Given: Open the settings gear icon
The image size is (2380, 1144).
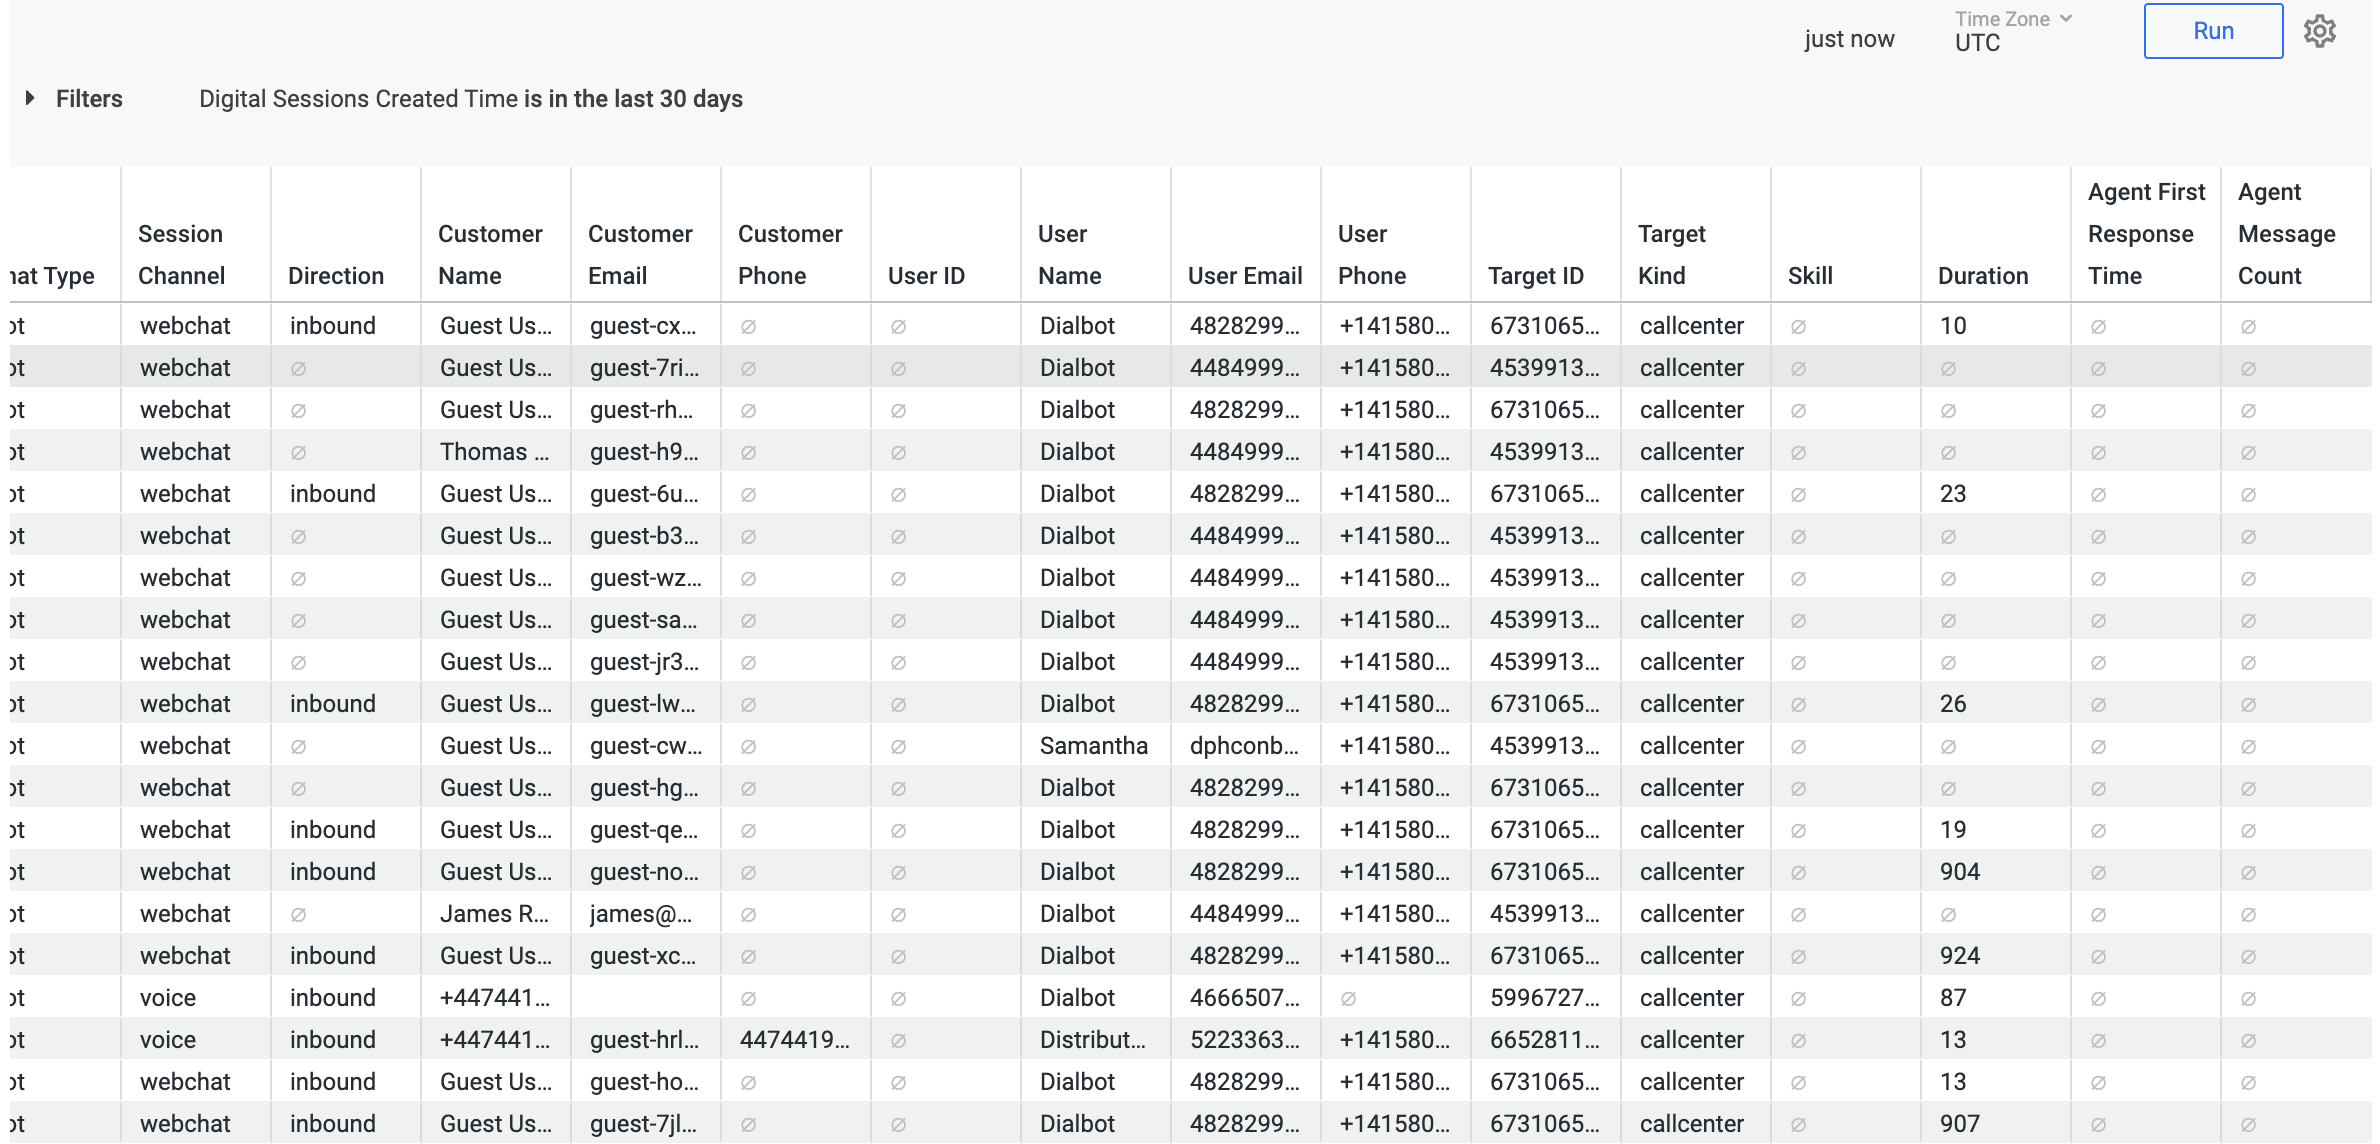Looking at the screenshot, I should pyautogui.click(x=2319, y=32).
